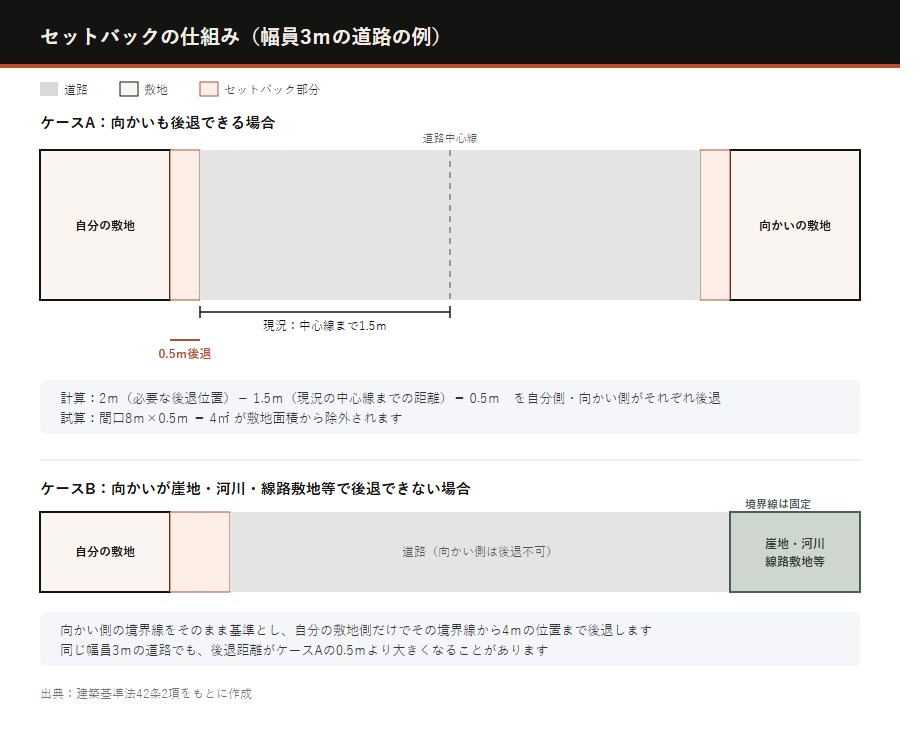The height and width of the screenshot is (740, 920).
Task: Click the 現況：中心線まで1.5m label
Action: pos(325,326)
